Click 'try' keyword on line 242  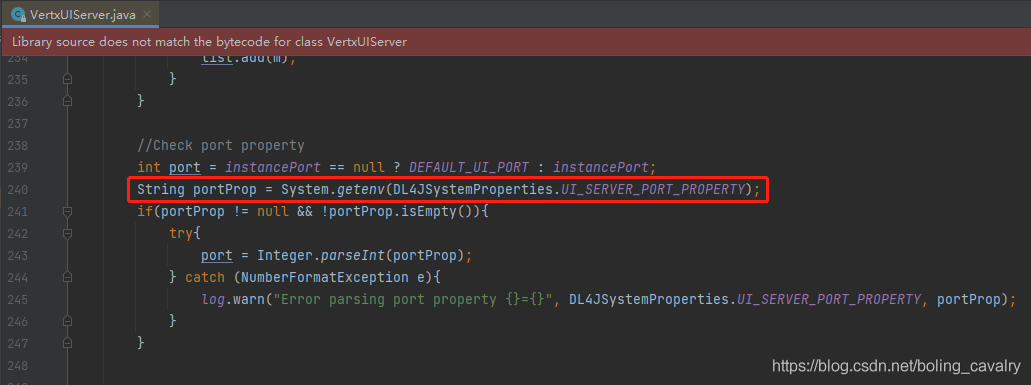tap(181, 234)
